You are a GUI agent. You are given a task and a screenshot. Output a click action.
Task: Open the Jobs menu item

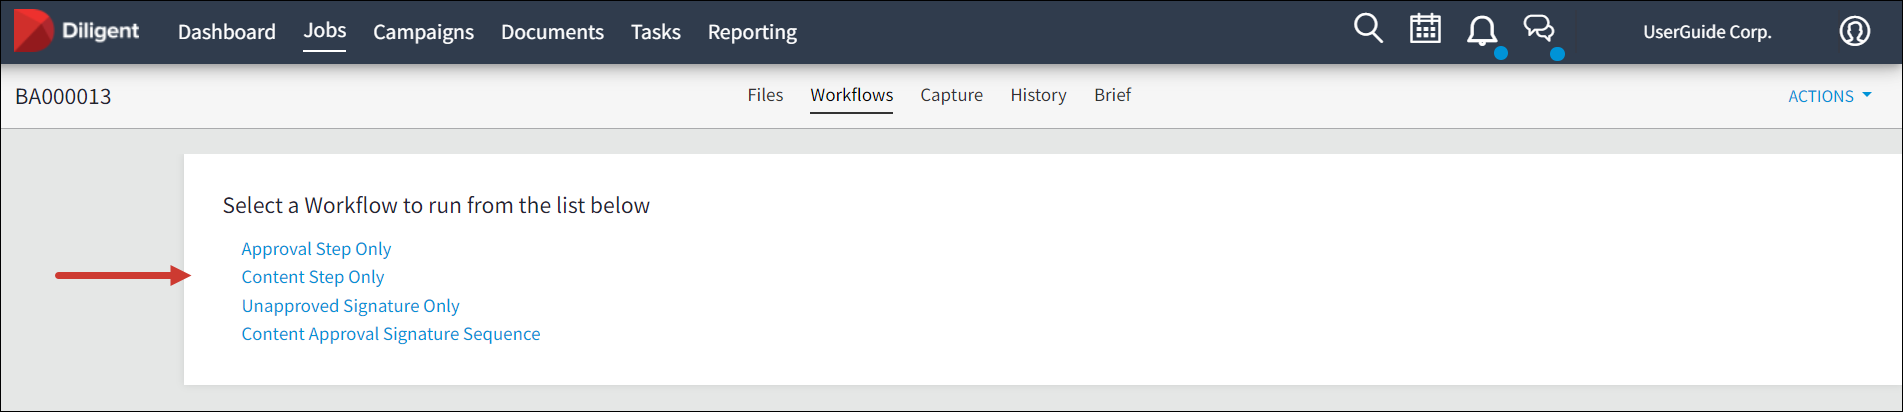point(325,31)
